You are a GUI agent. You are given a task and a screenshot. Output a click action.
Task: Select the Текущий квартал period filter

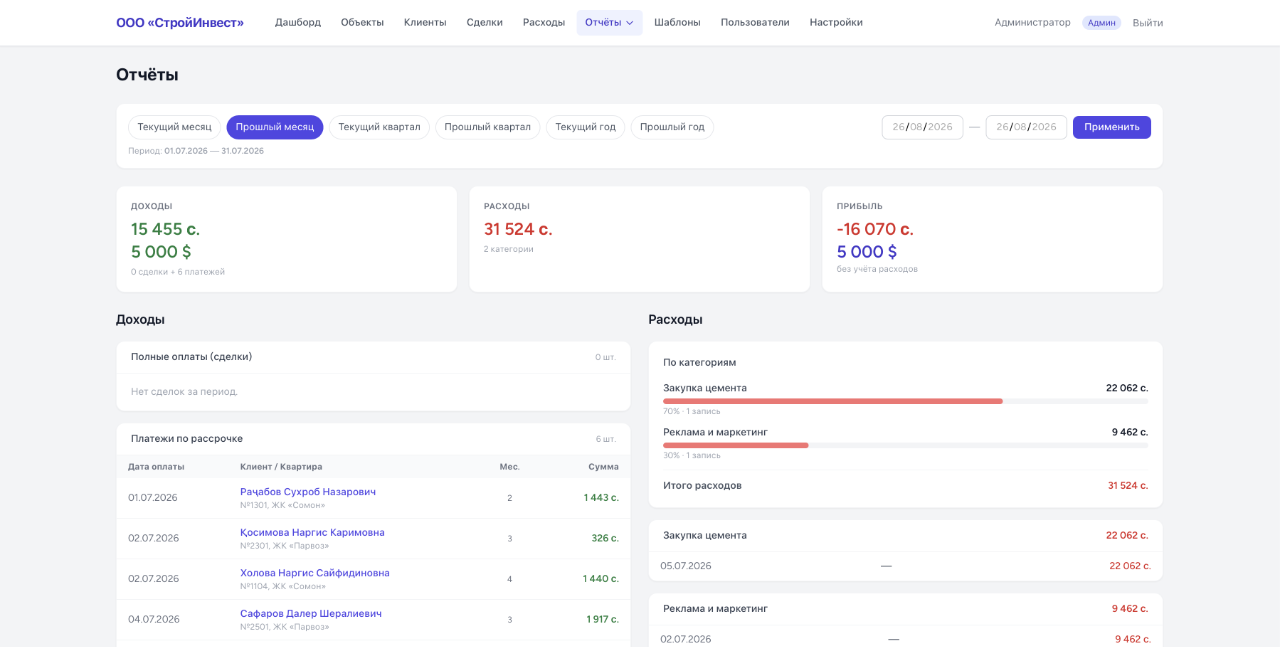click(379, 127)
